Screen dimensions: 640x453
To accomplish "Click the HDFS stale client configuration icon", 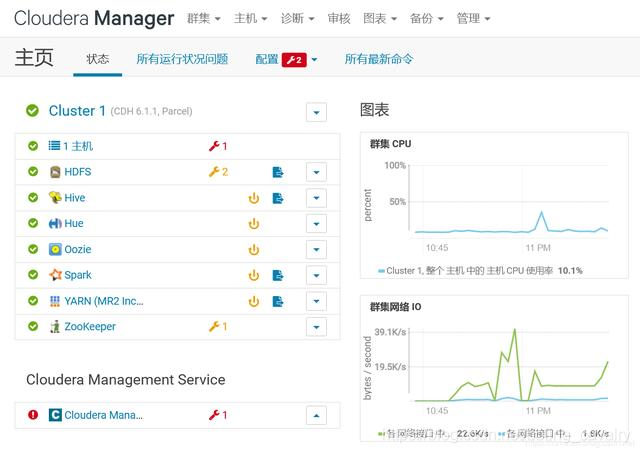I will (278, 172).
